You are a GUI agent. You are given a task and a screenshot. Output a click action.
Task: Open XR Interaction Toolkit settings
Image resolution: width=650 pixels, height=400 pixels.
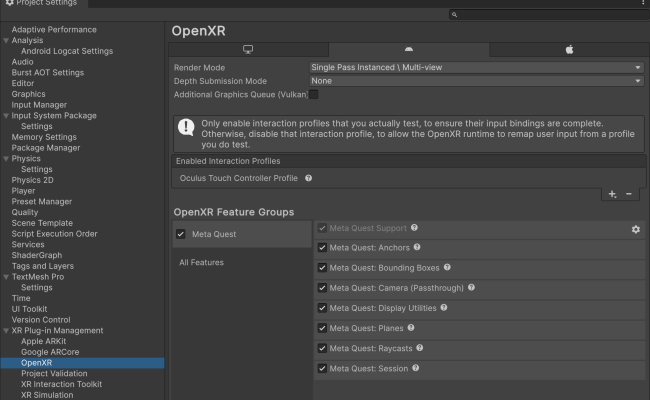61,384
